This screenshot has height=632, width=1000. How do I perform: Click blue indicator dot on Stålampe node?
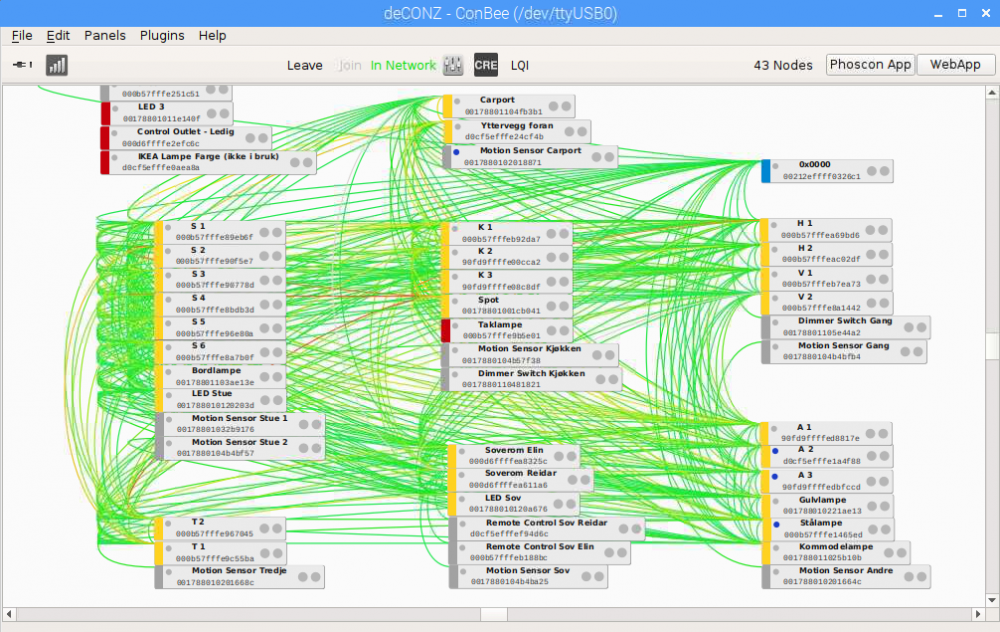tap(776, 524)
